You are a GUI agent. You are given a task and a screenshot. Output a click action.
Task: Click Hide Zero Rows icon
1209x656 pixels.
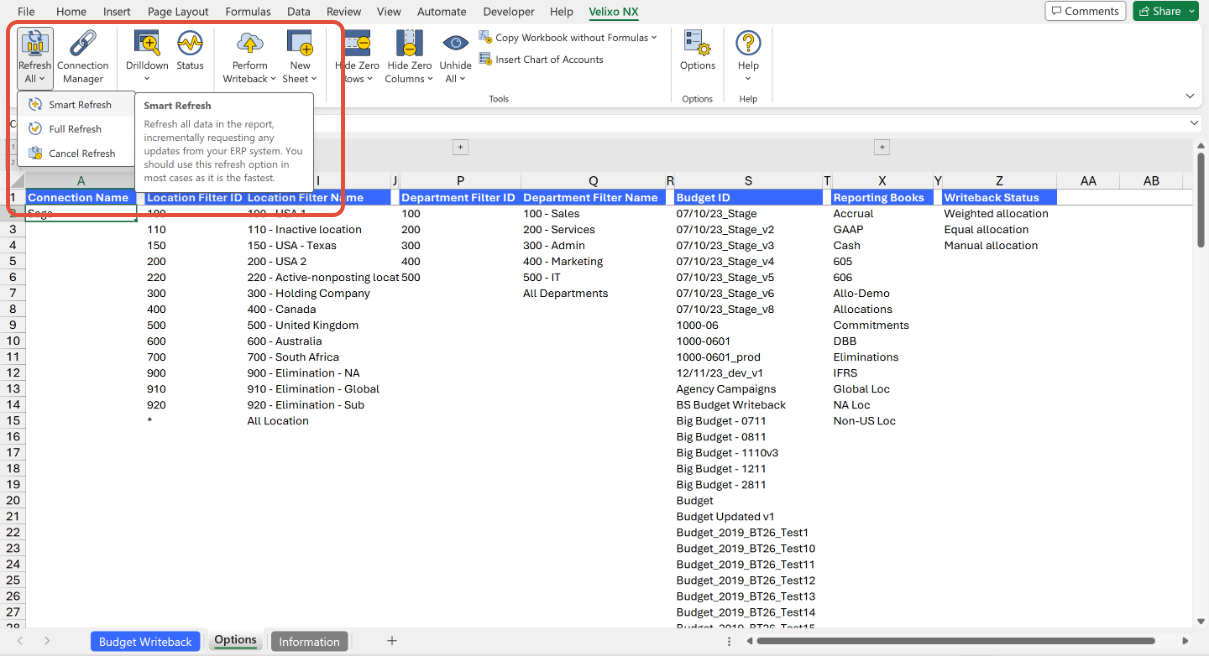tap(357, 45)
